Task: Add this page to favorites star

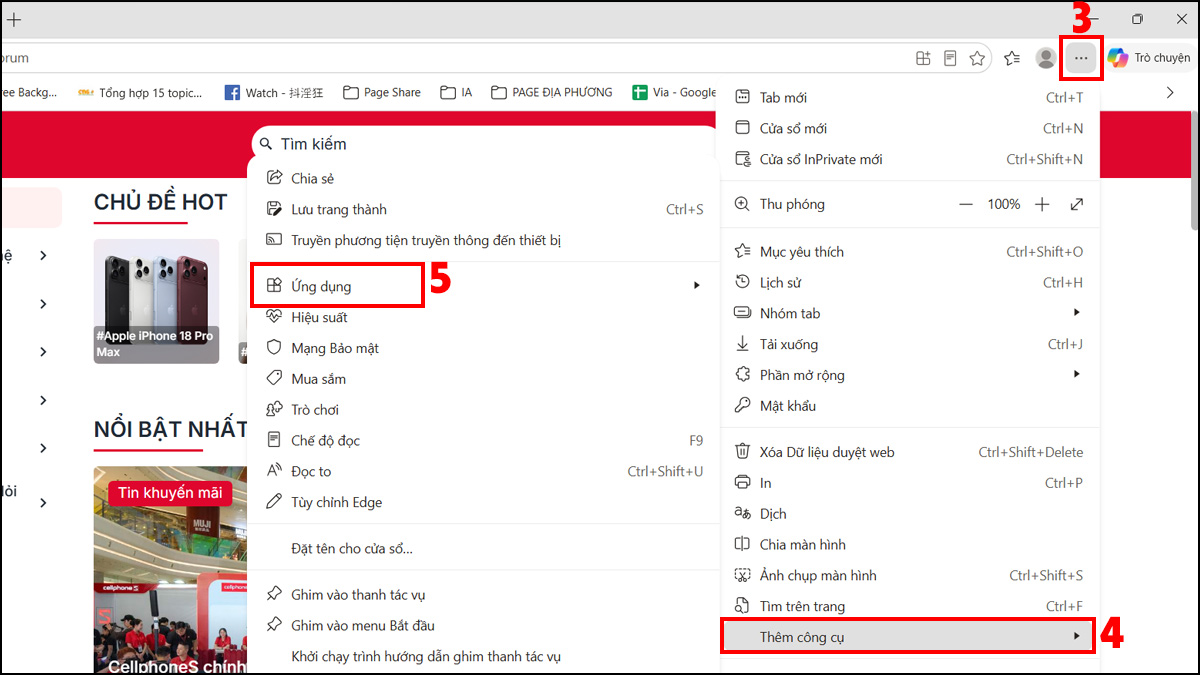Action: (x=977, y=58)
